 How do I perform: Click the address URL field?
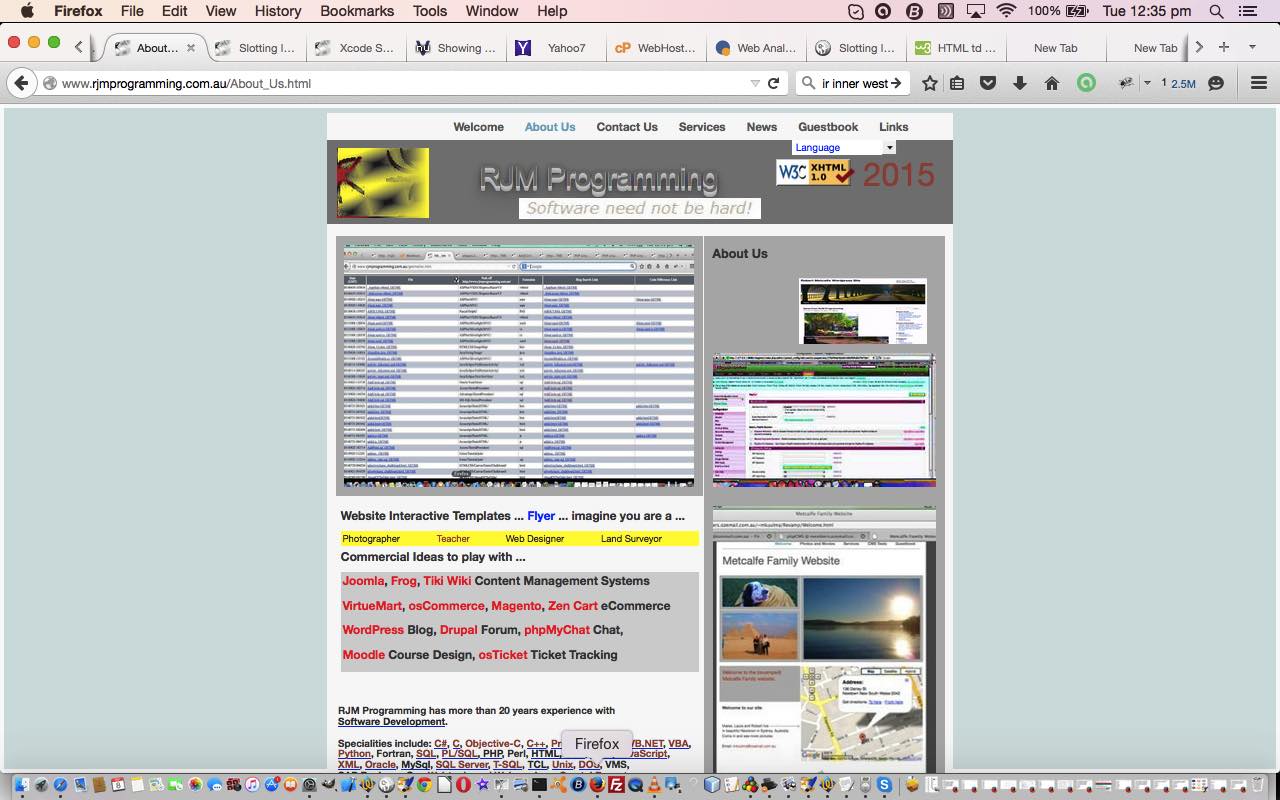400,83
